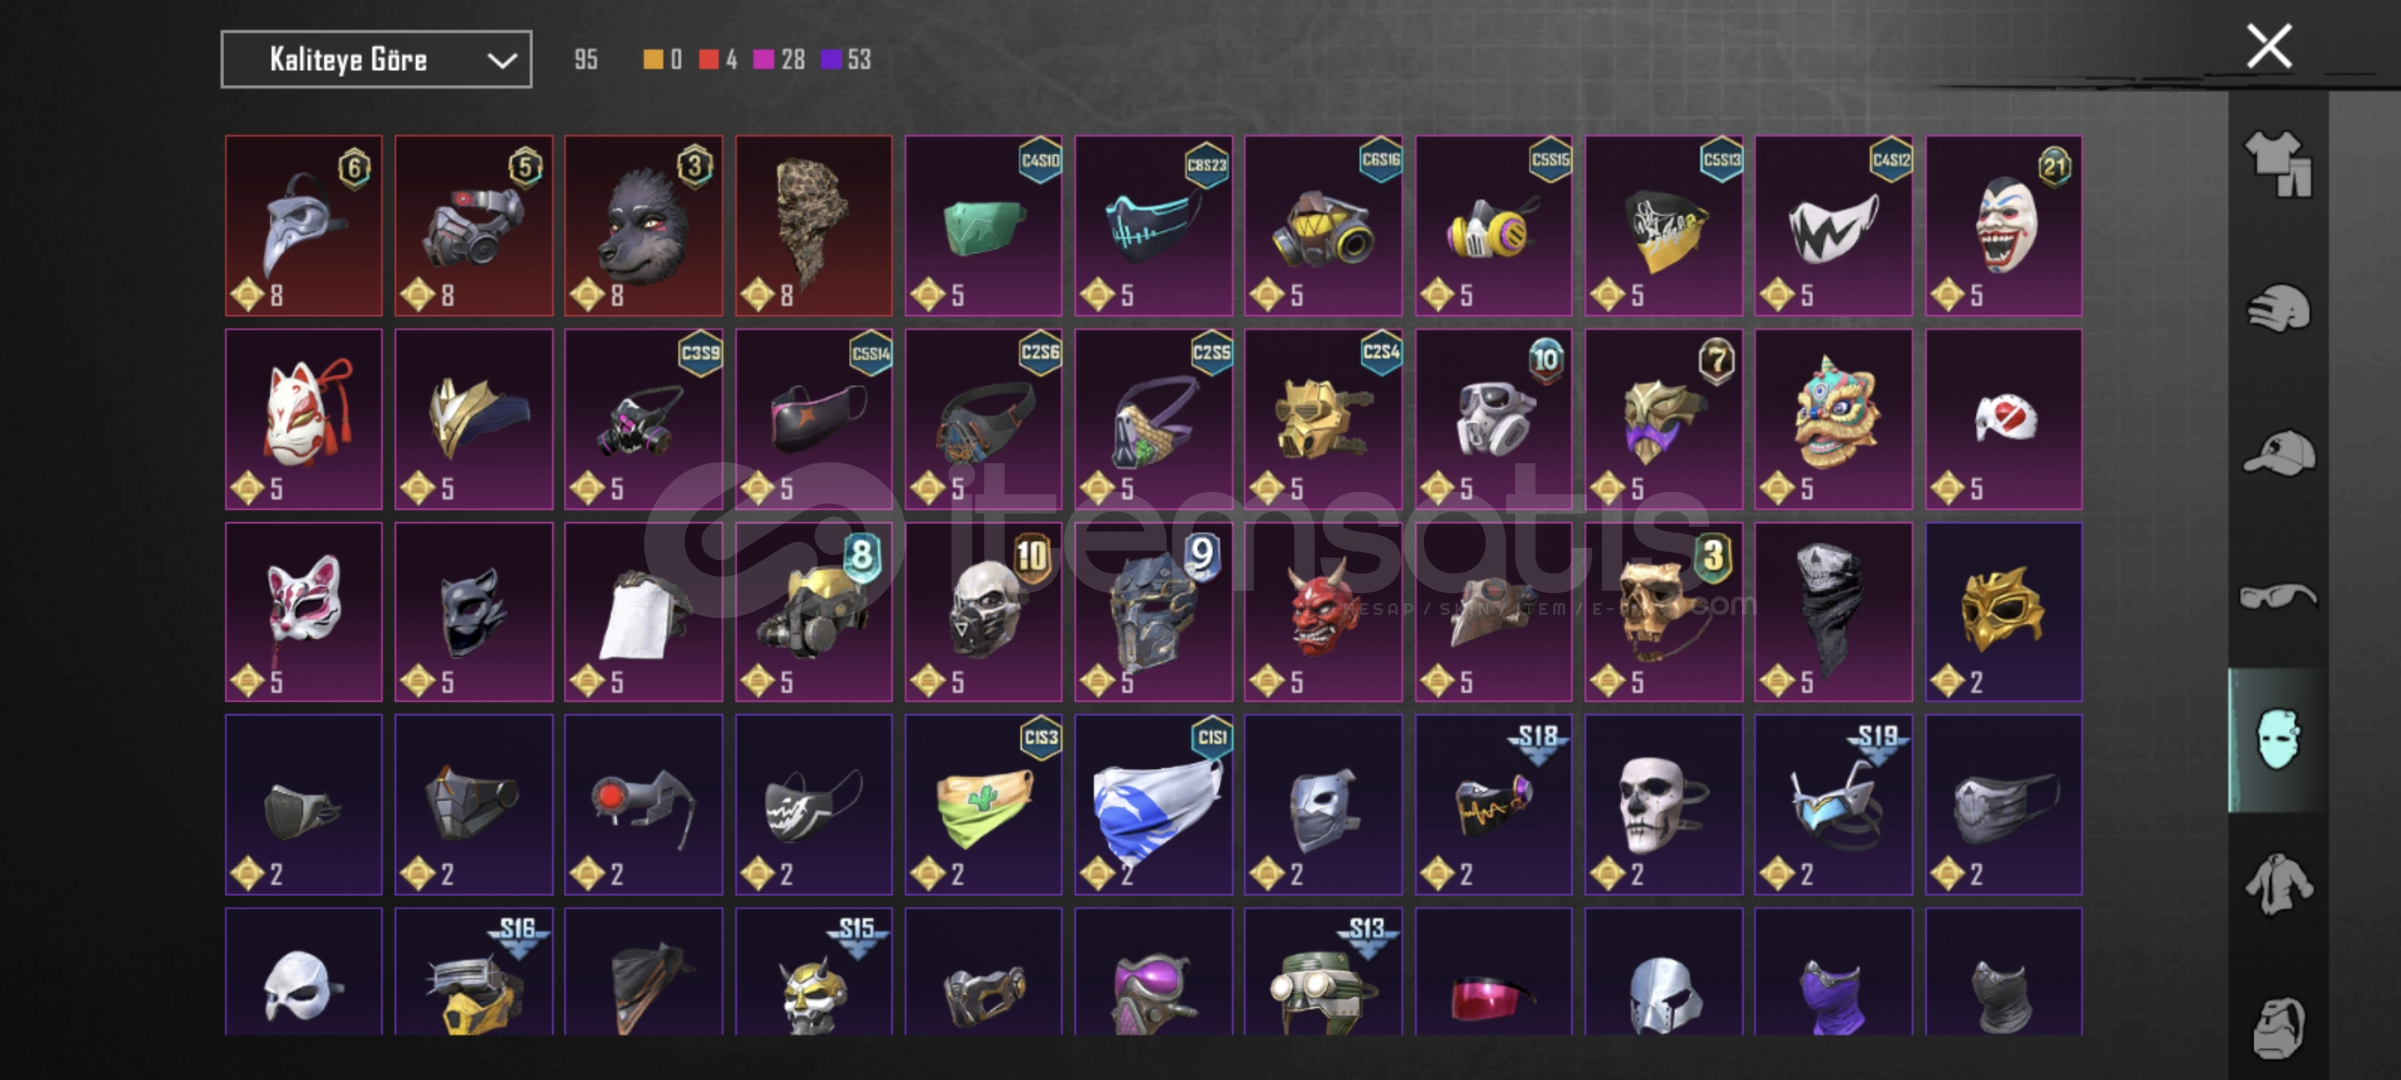Select the face mask category icon
The width and height of the screenshot is (2401, 1080).
click(x=2278, y=740)
